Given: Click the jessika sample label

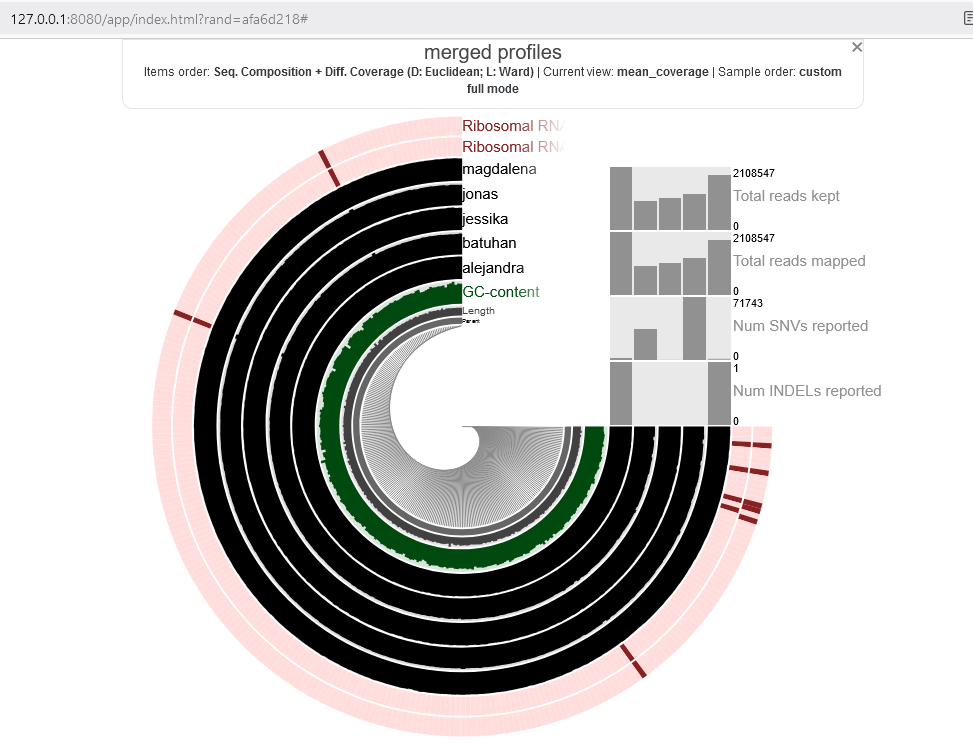Looking at the screenshot, I should pyautogui.click(x=484, y=219).
